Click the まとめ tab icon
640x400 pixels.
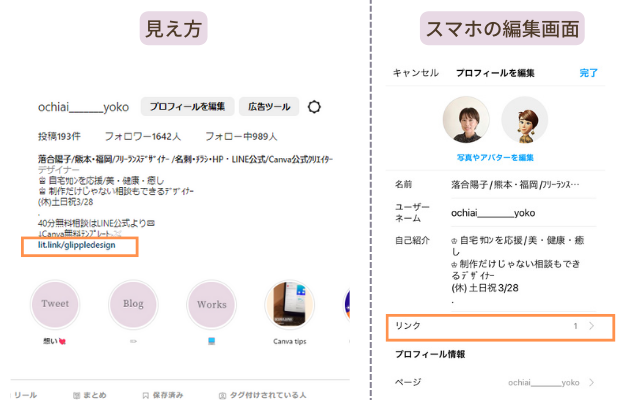point(76,395)
